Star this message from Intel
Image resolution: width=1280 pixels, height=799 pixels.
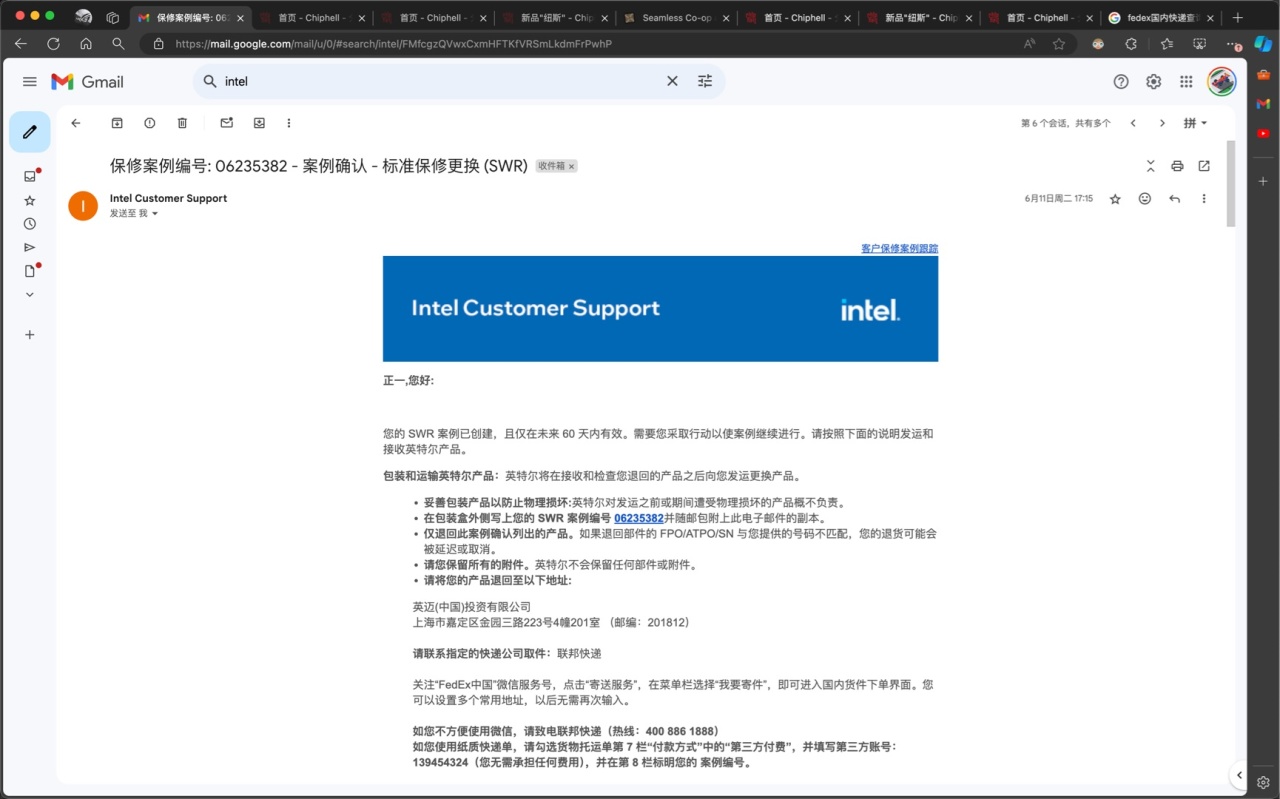tap(1115, 199)
